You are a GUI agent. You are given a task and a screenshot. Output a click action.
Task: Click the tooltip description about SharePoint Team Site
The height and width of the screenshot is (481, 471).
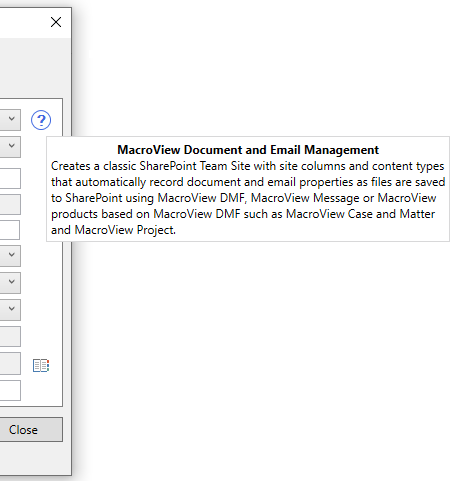point(248,198)
